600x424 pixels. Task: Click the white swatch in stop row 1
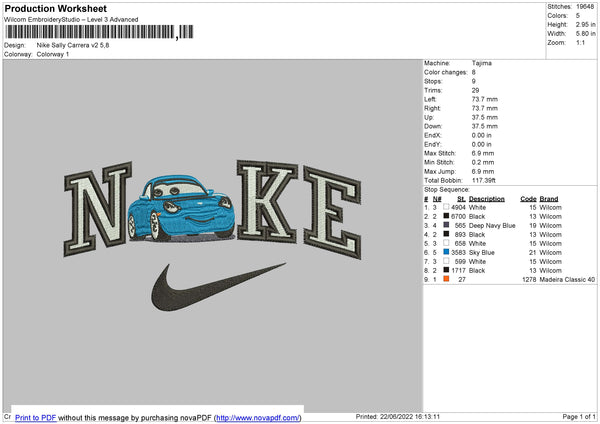[x=446, y=207]
